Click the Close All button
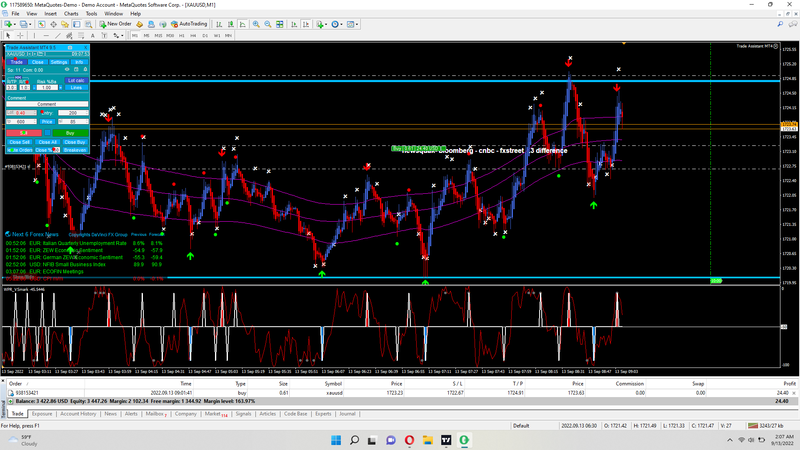Viewport: 800px width, 450px height. [47, 142]
